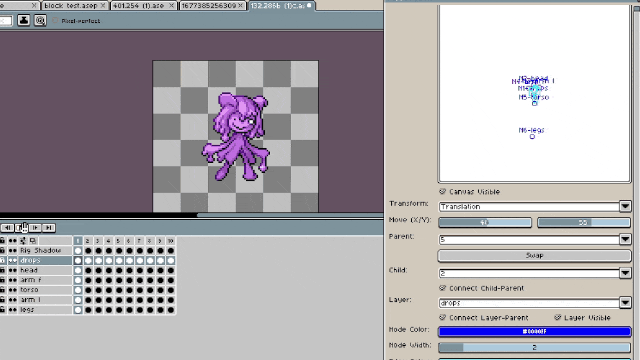Open the Parent dropdown
640x360 pixels.
point(534,239)
